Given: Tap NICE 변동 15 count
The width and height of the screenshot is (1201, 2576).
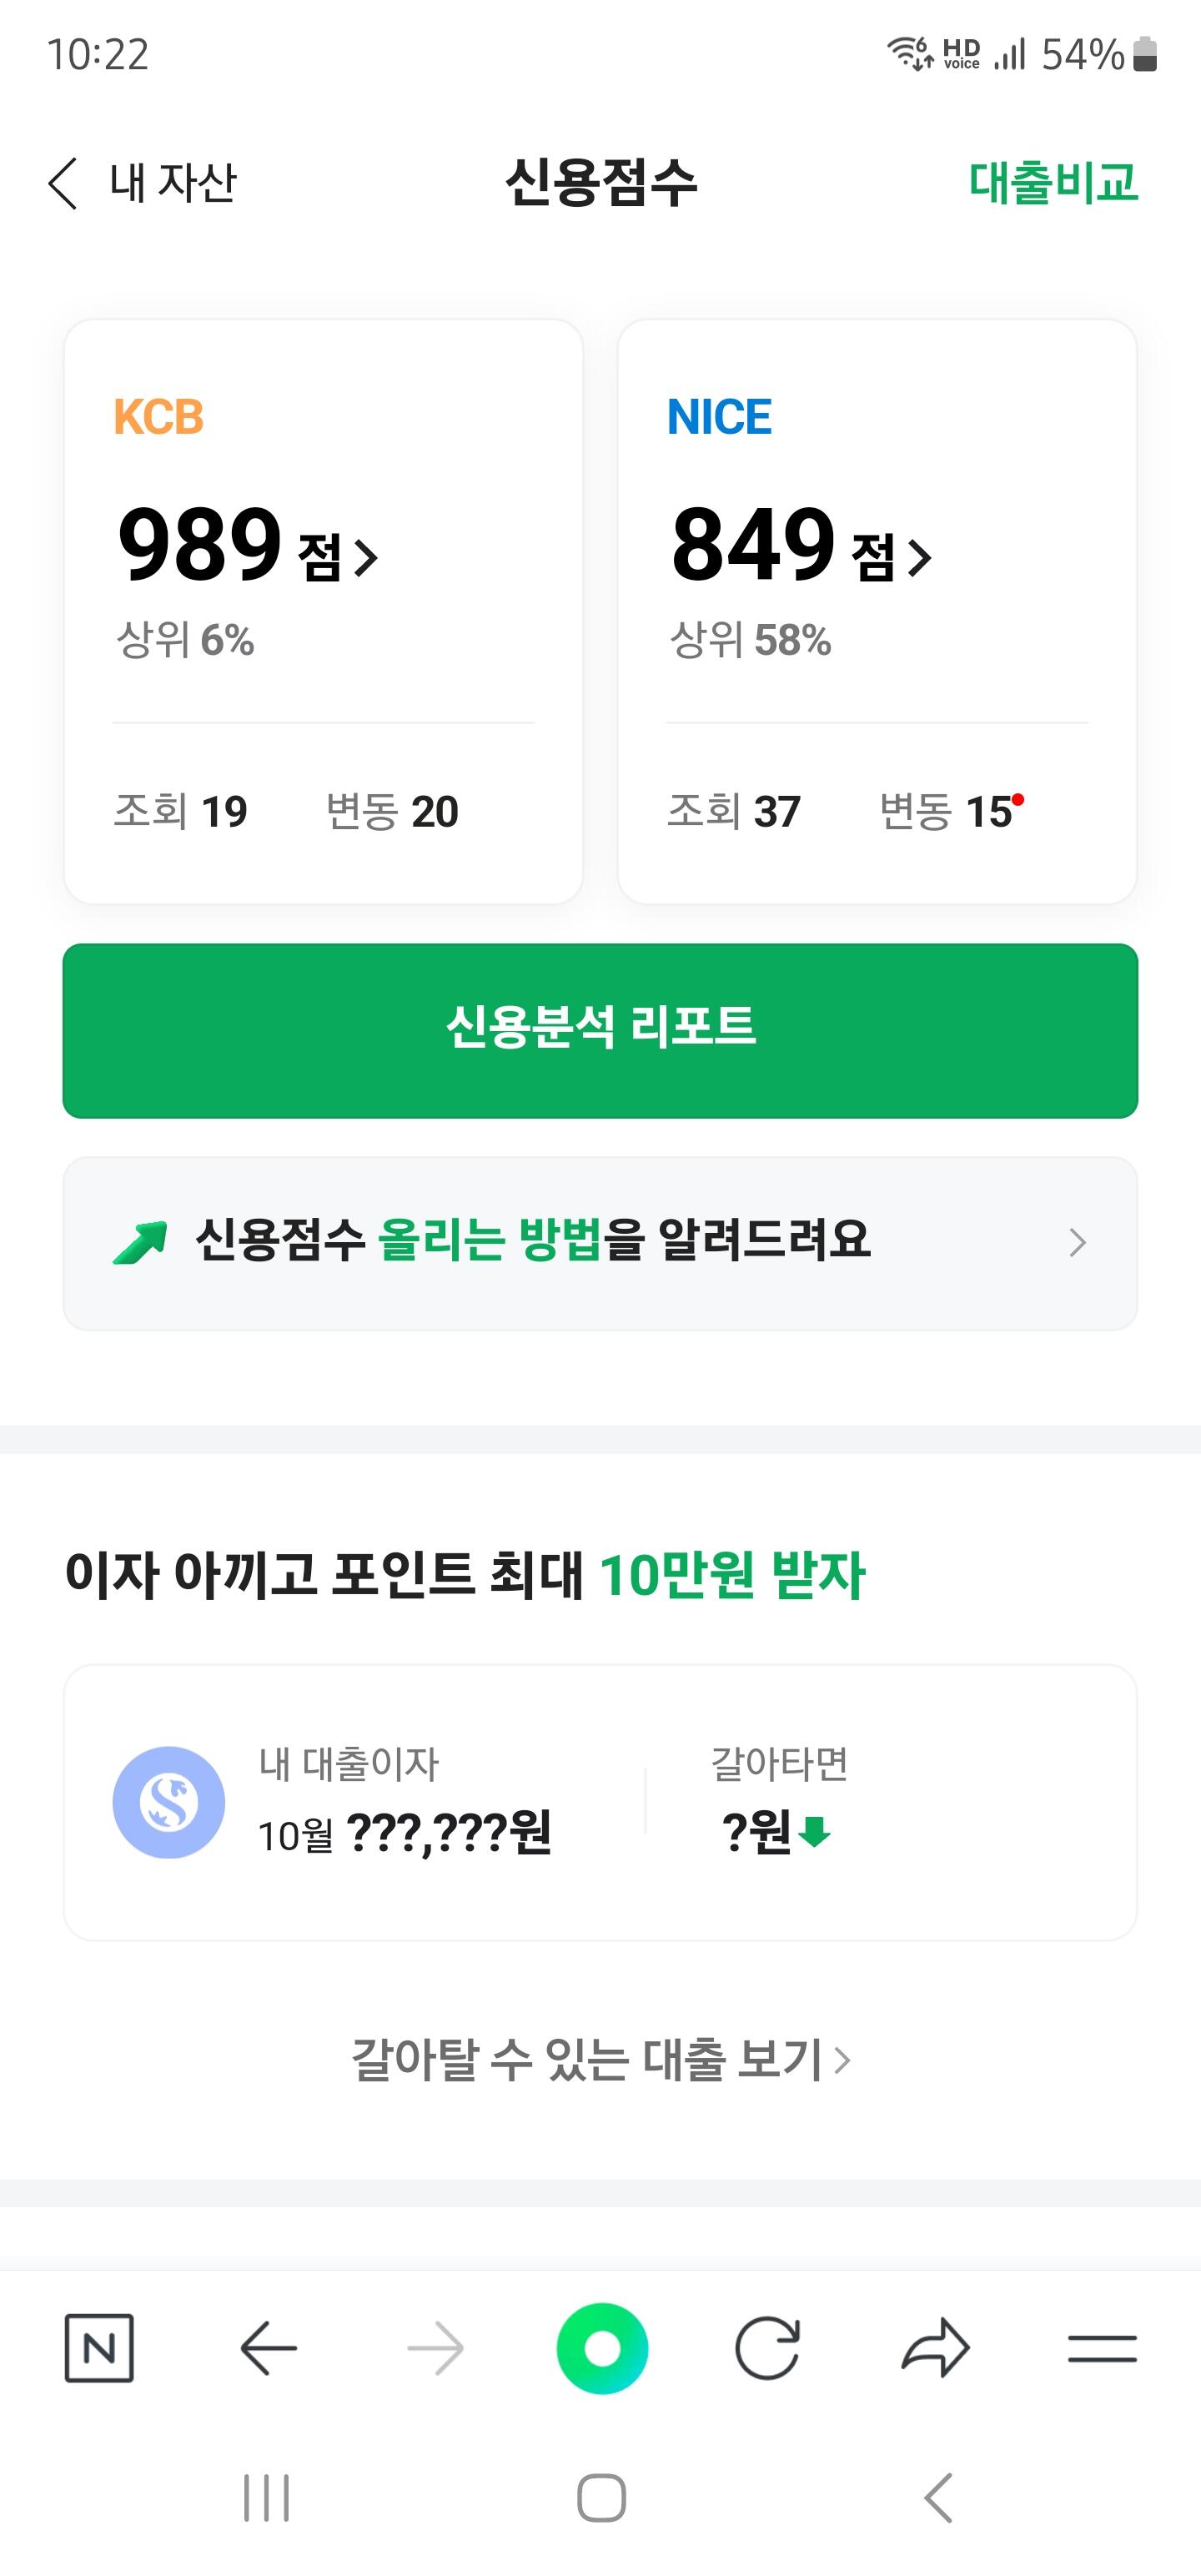Looking at the screenshot, I should [x=946, y=811].
